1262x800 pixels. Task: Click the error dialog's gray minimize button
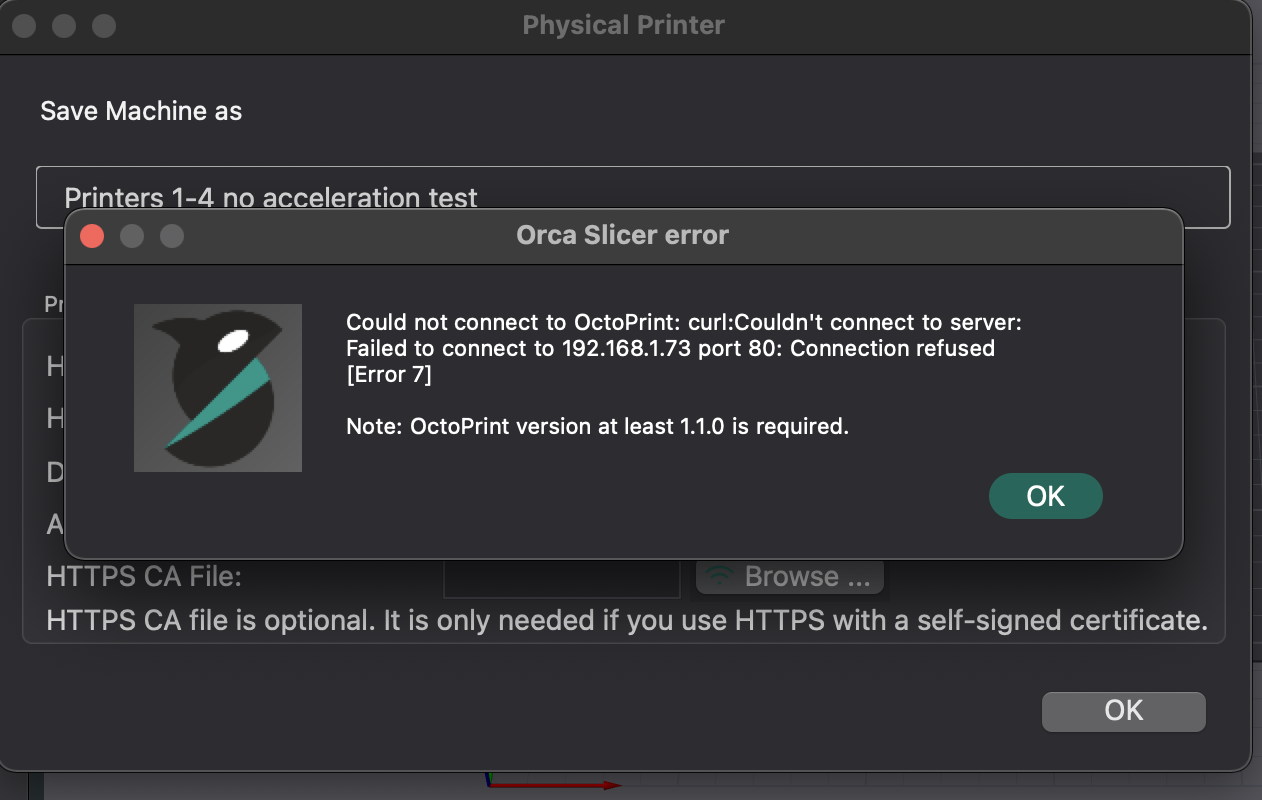click(132, 236)
